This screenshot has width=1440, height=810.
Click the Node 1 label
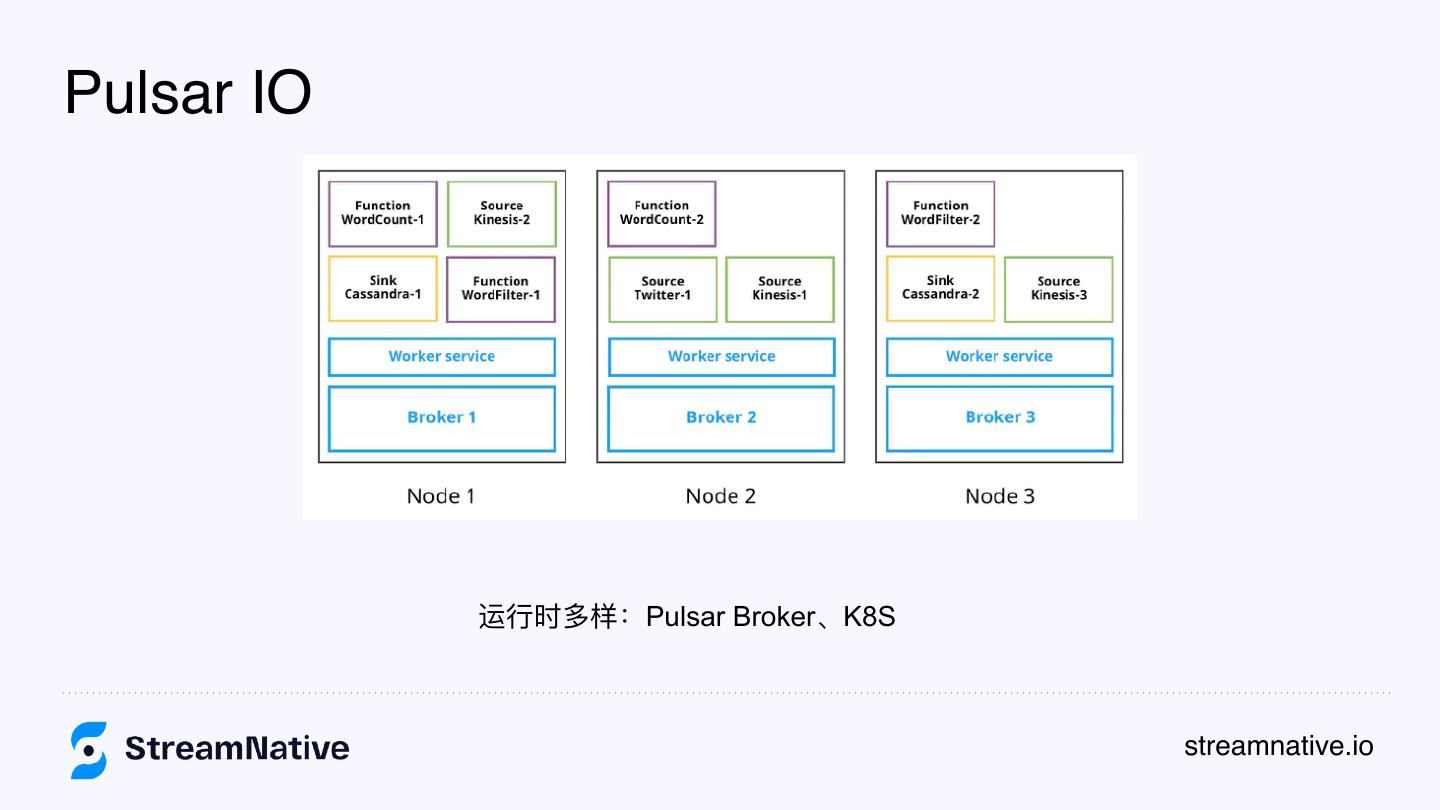[x=441, y=496]
